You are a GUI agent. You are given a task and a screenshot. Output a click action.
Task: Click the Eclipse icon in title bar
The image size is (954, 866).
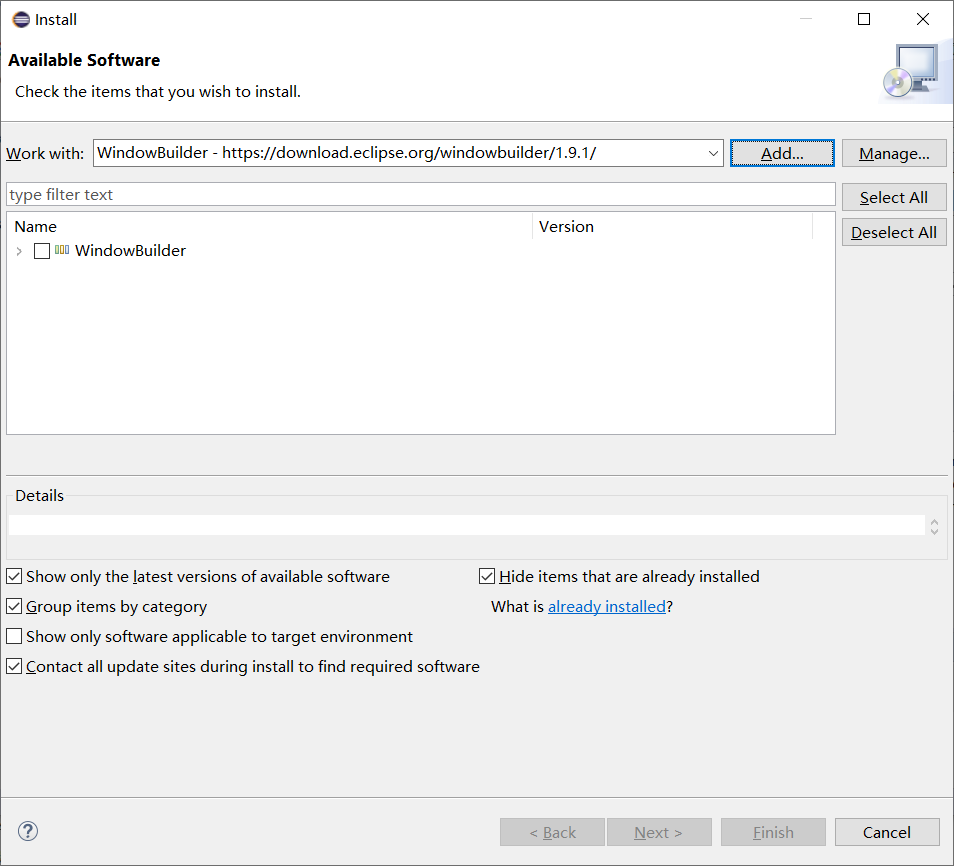[20, 19]
